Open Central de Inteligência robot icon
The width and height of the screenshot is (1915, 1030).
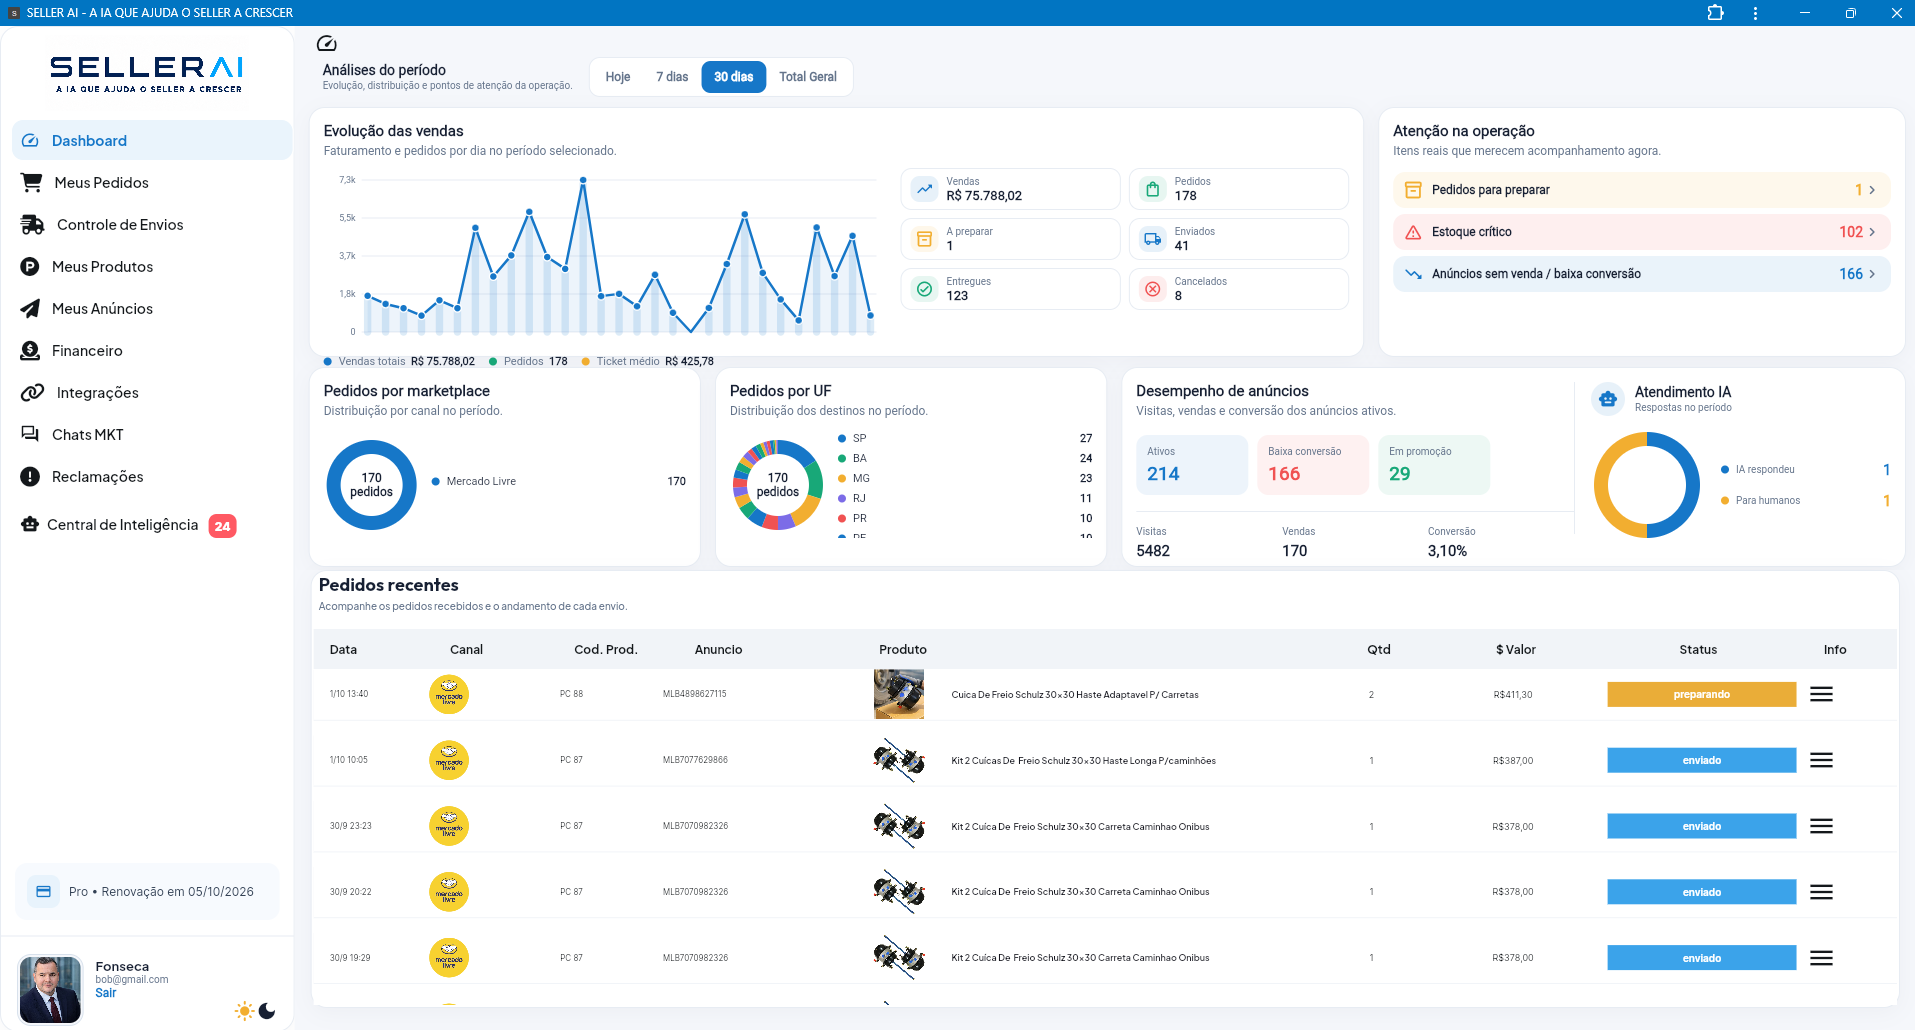(30, 525)
